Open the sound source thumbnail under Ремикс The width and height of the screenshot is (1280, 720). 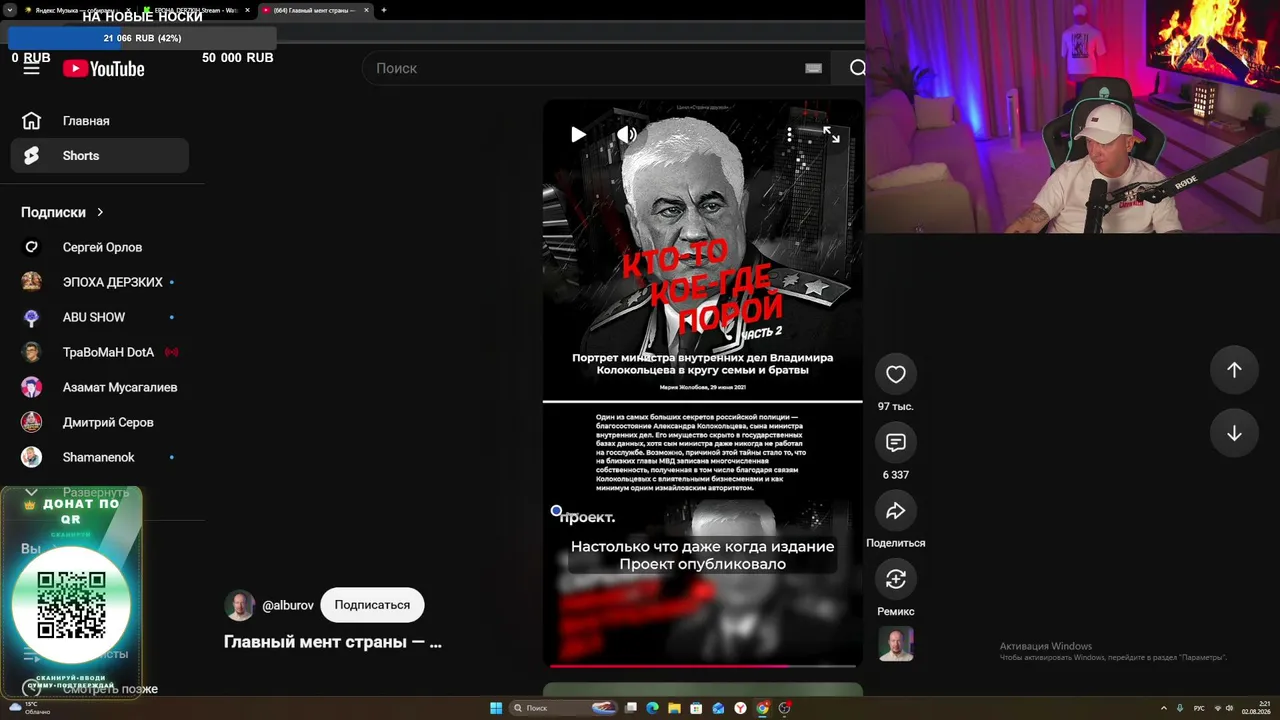tap(896, 644)
